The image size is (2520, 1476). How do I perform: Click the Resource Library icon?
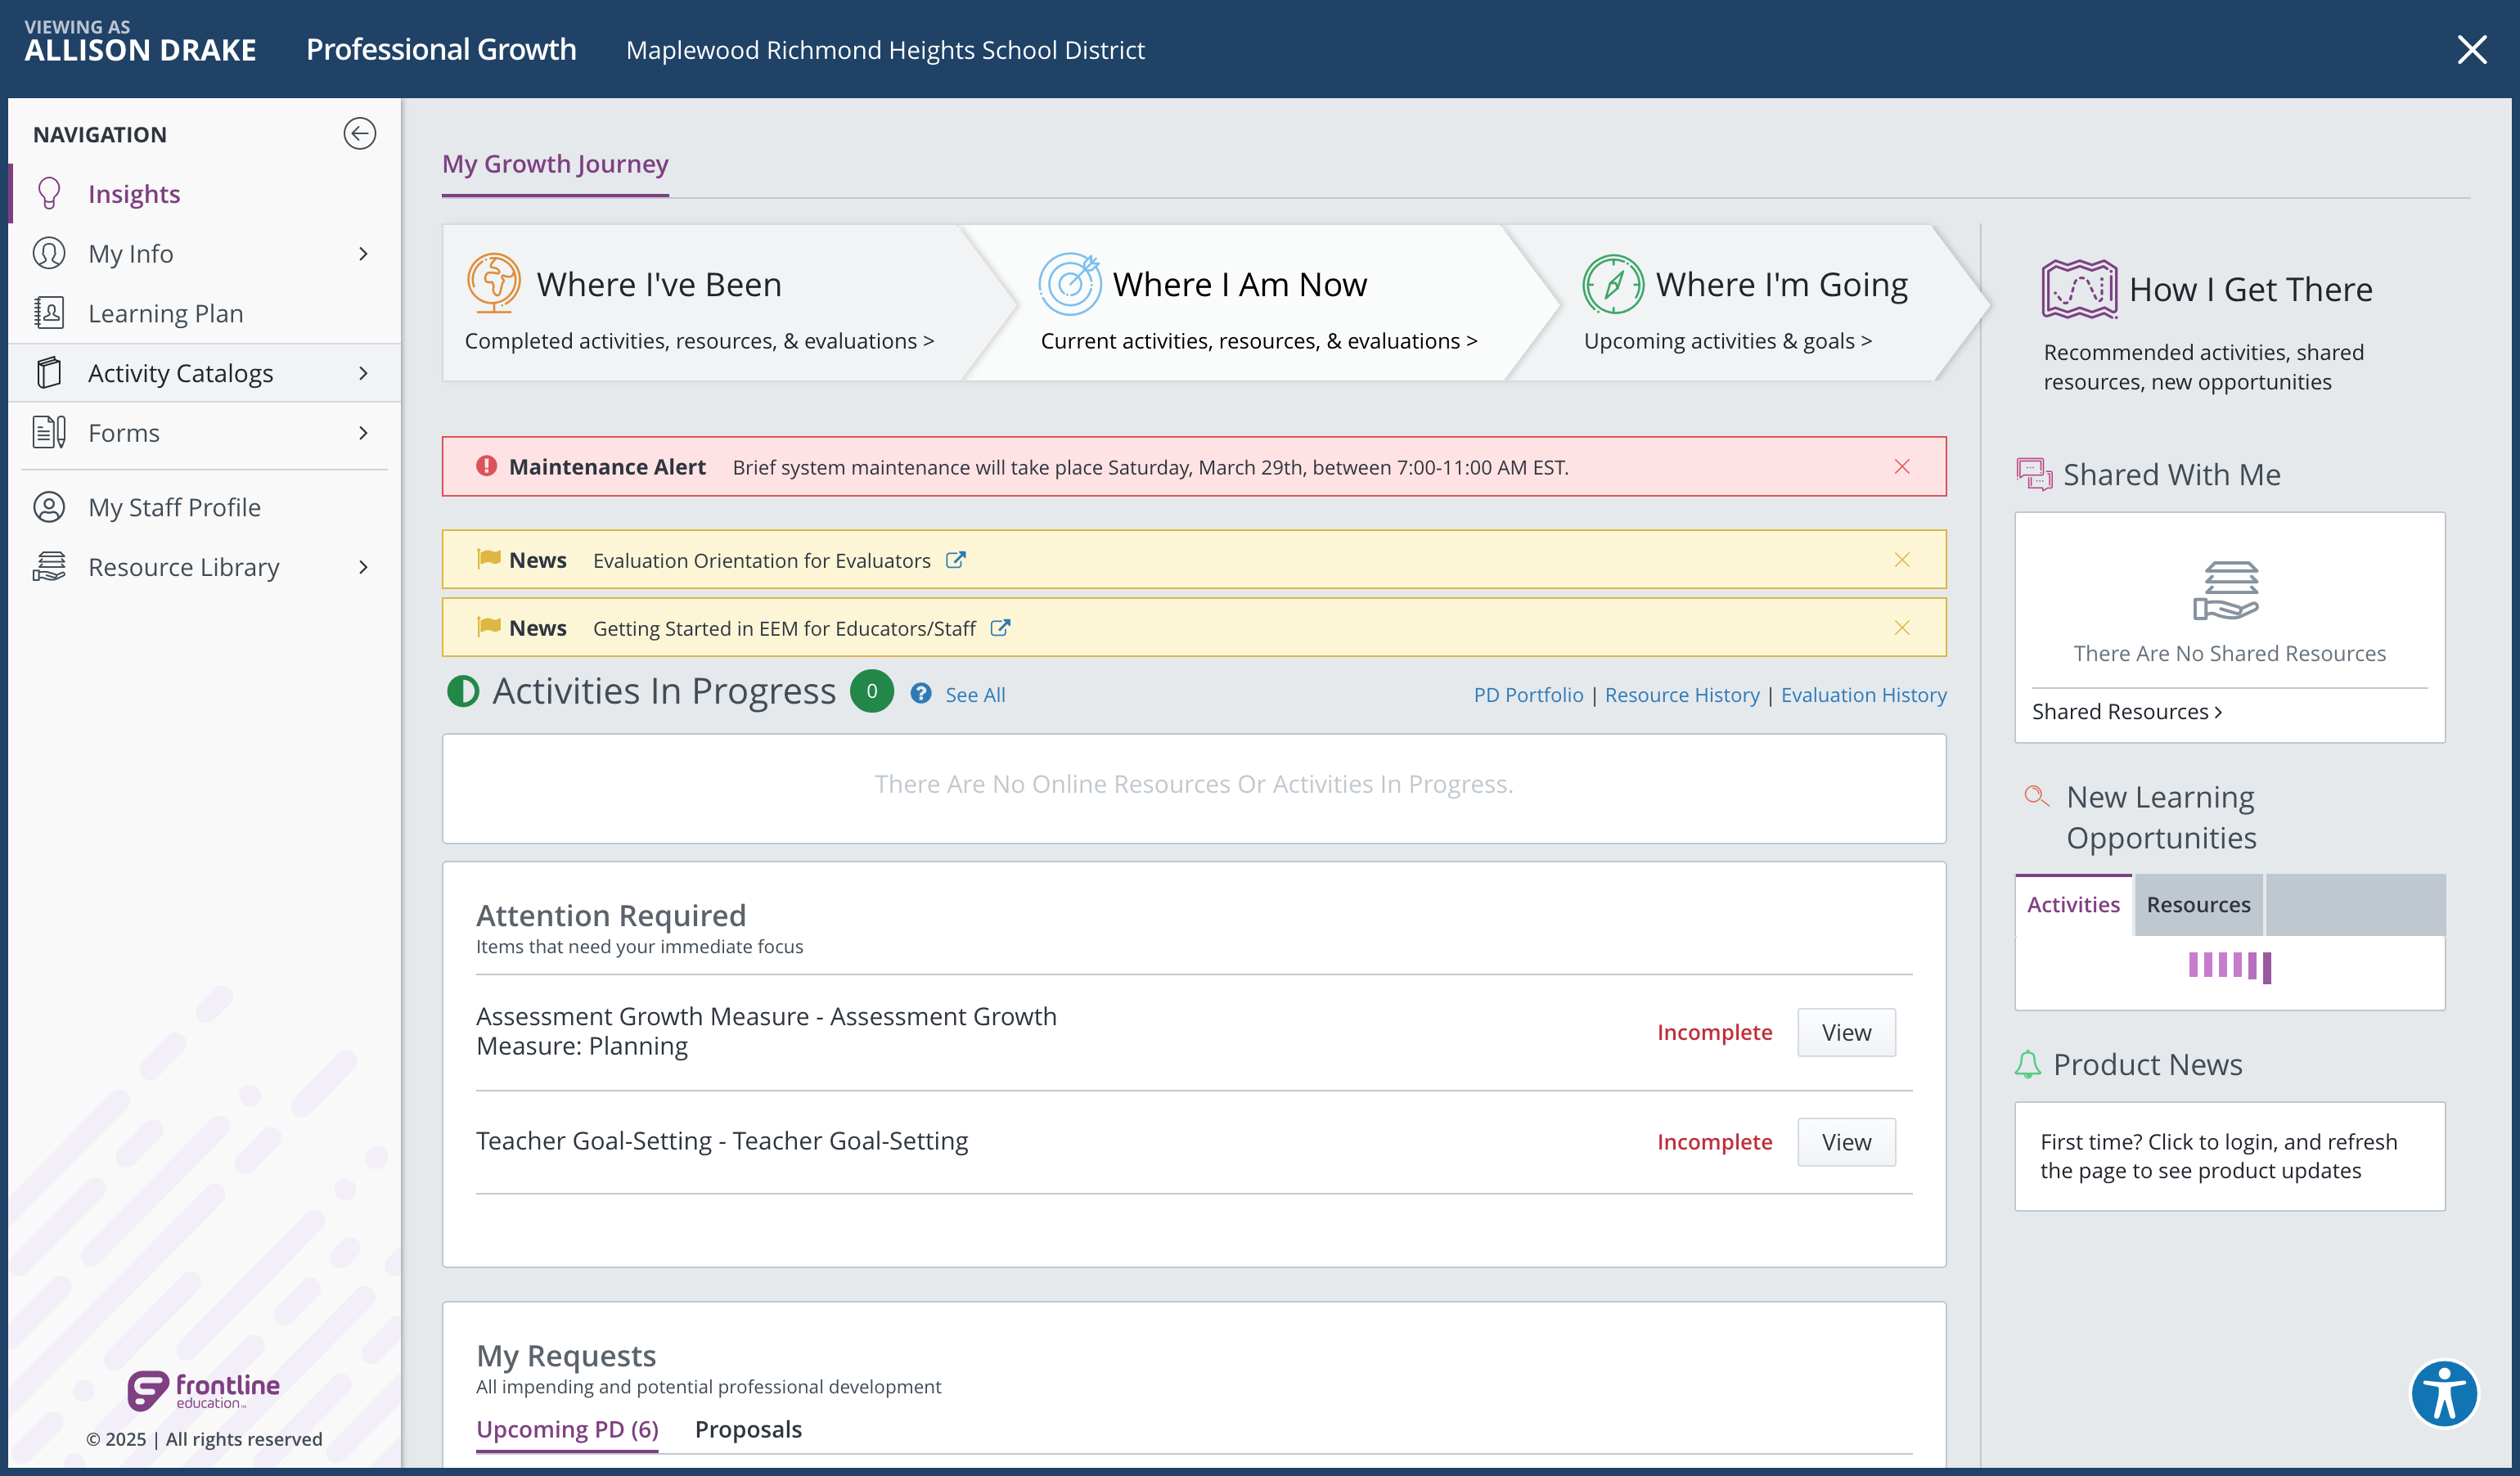(x=49, y=567)
